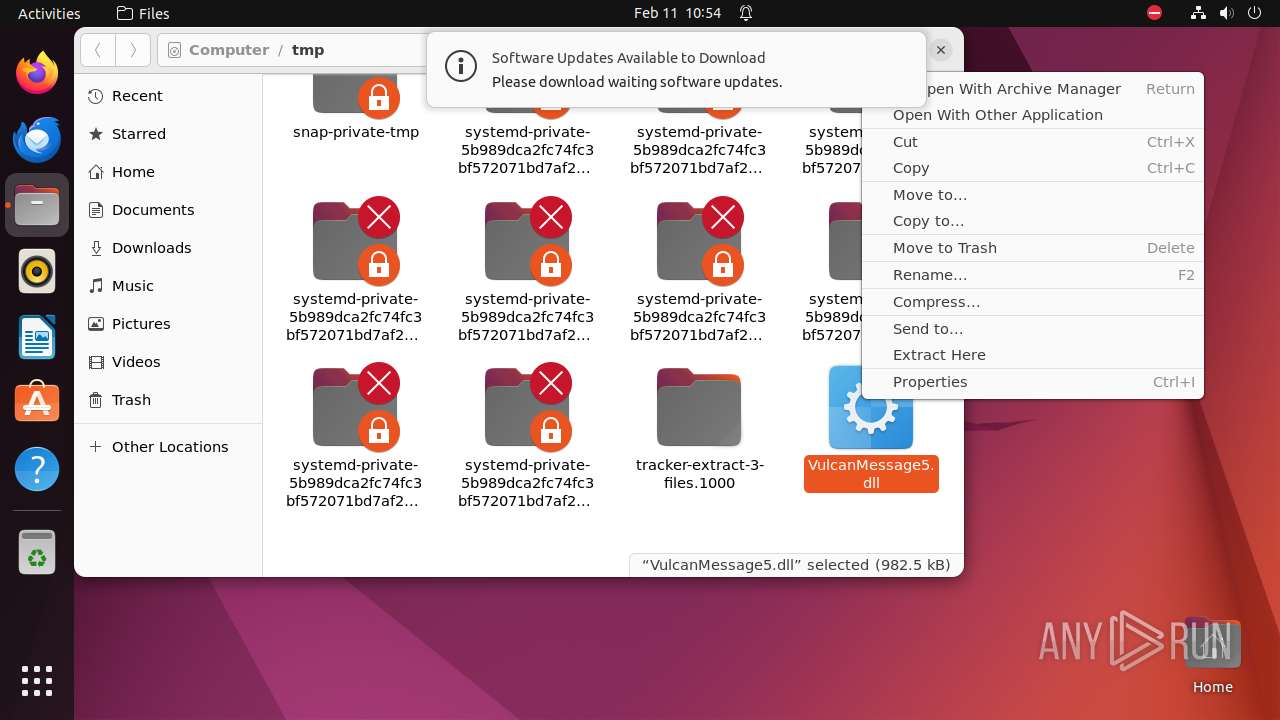
Task: Open Ubuntu Software store in dock
Action: click(x=37, y=403)
